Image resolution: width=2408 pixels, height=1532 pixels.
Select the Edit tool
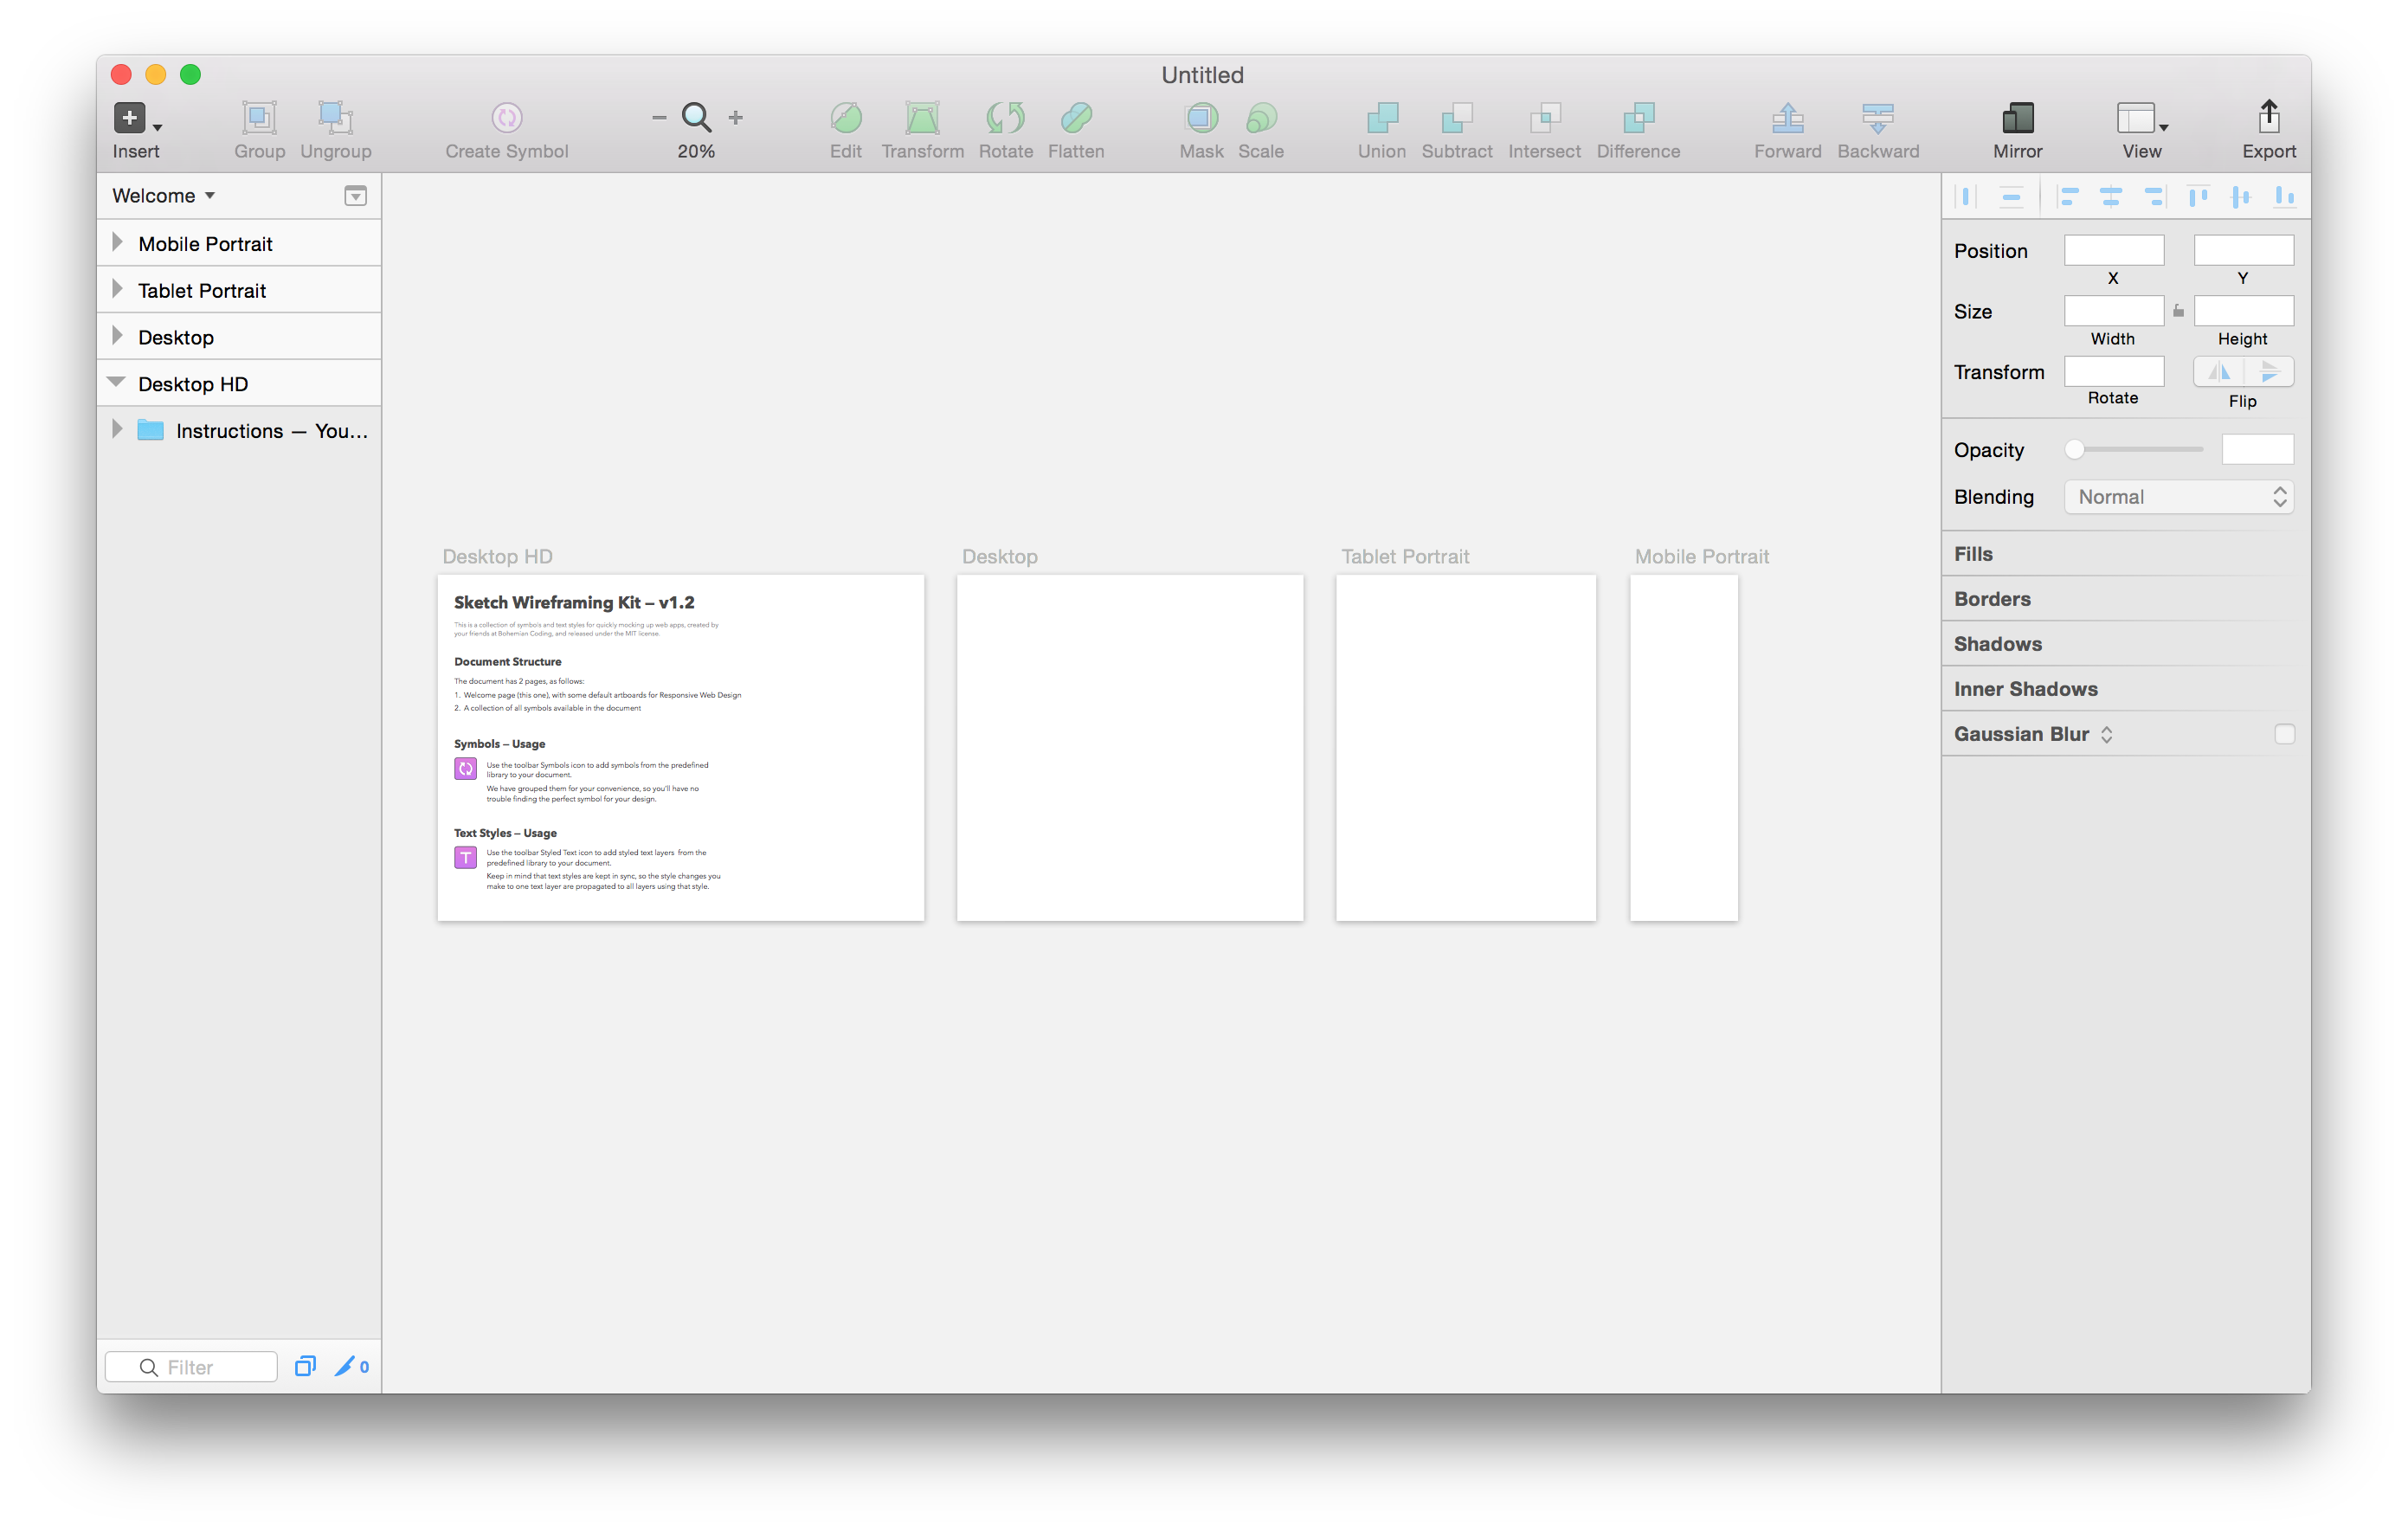click(846, 118)
